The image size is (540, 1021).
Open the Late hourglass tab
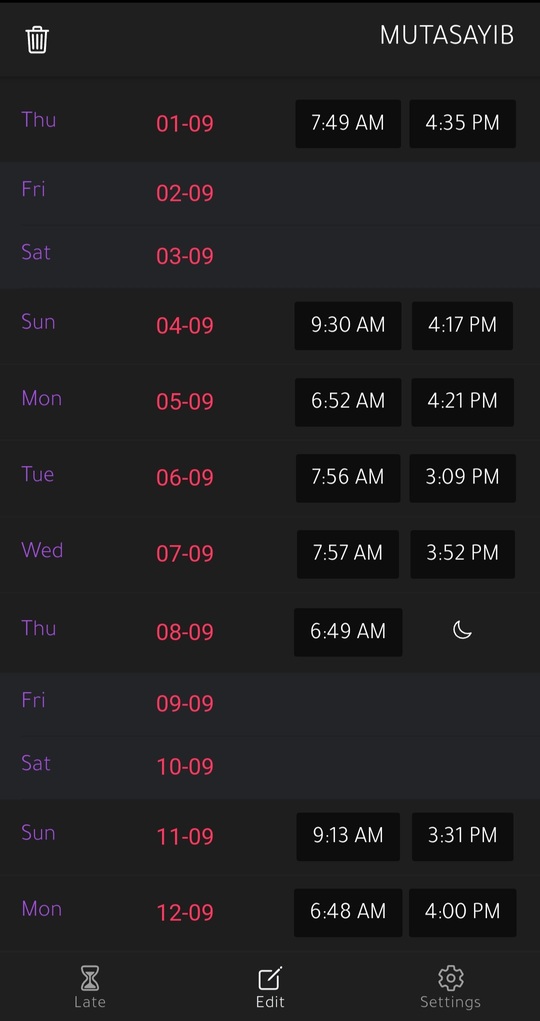click(90, 986)
